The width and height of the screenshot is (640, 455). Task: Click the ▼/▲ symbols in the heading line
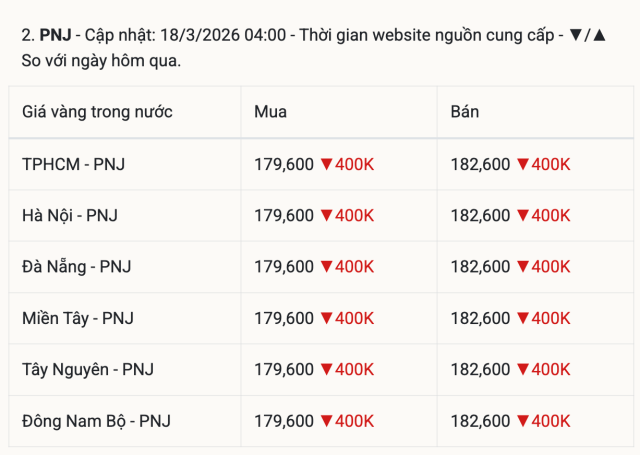click(587, 35)
